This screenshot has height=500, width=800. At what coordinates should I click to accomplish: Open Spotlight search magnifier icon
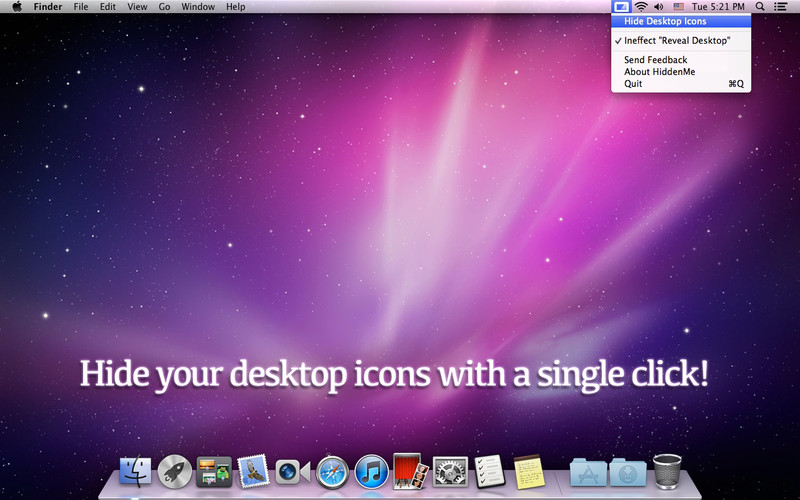point(760,7)
